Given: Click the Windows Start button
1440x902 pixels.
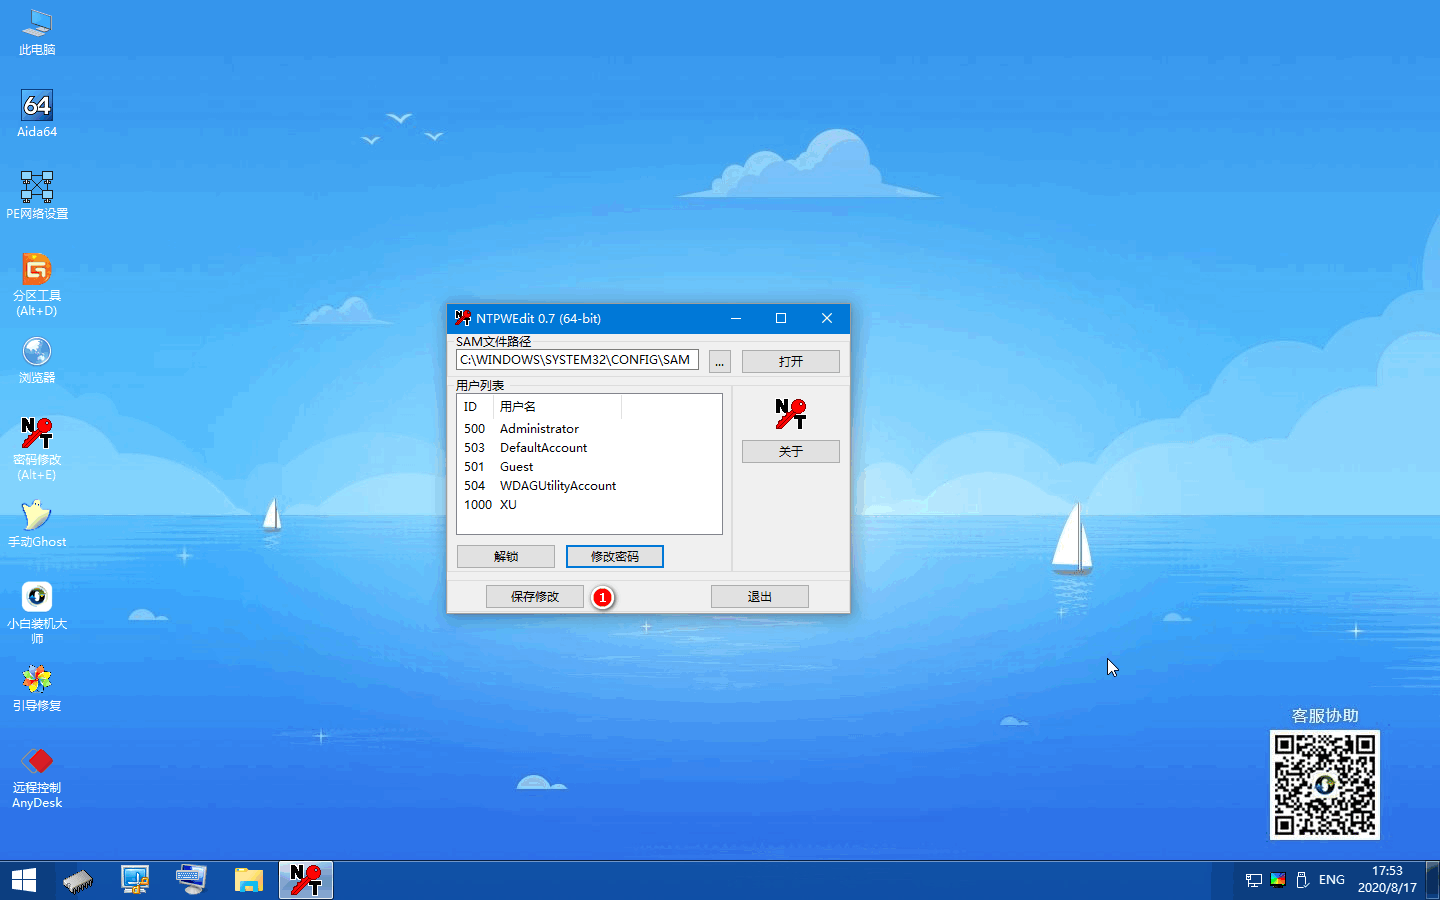Looking at the screenshot, I should coord(24,880).
